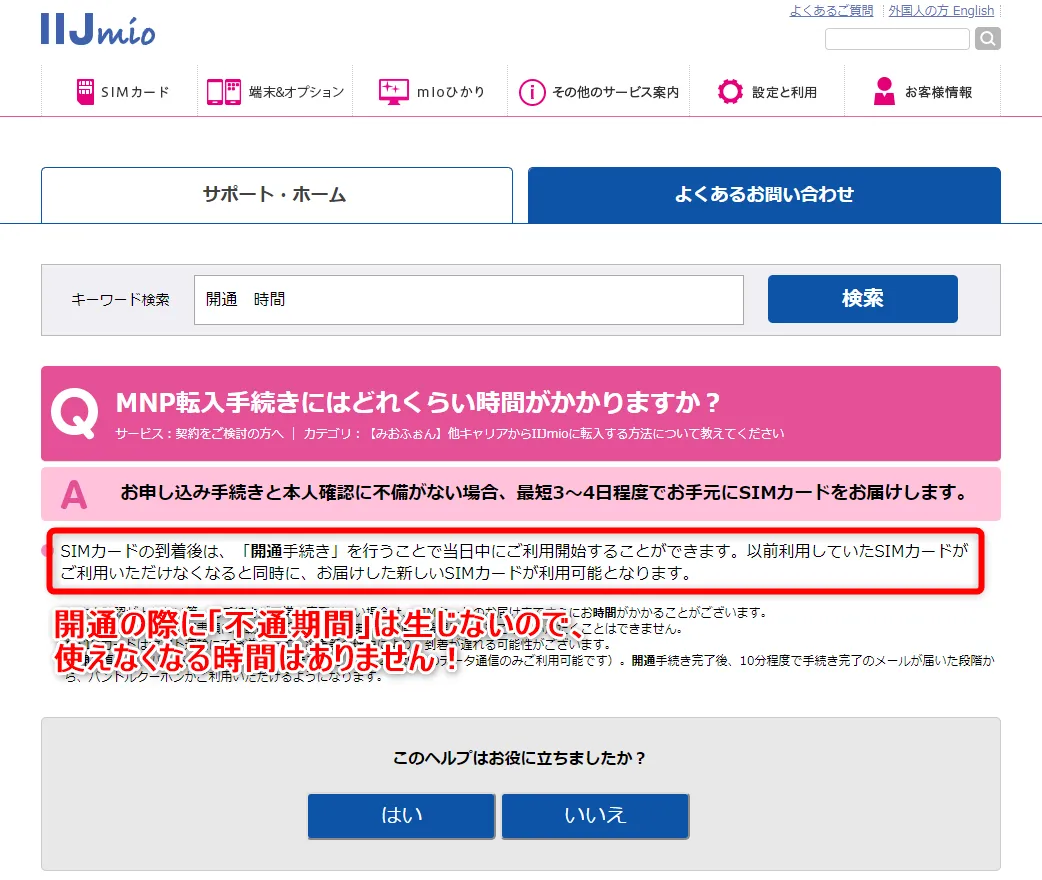Click the pink answer summary text
The image size is (1042, 880).
(x=544, y=493)
